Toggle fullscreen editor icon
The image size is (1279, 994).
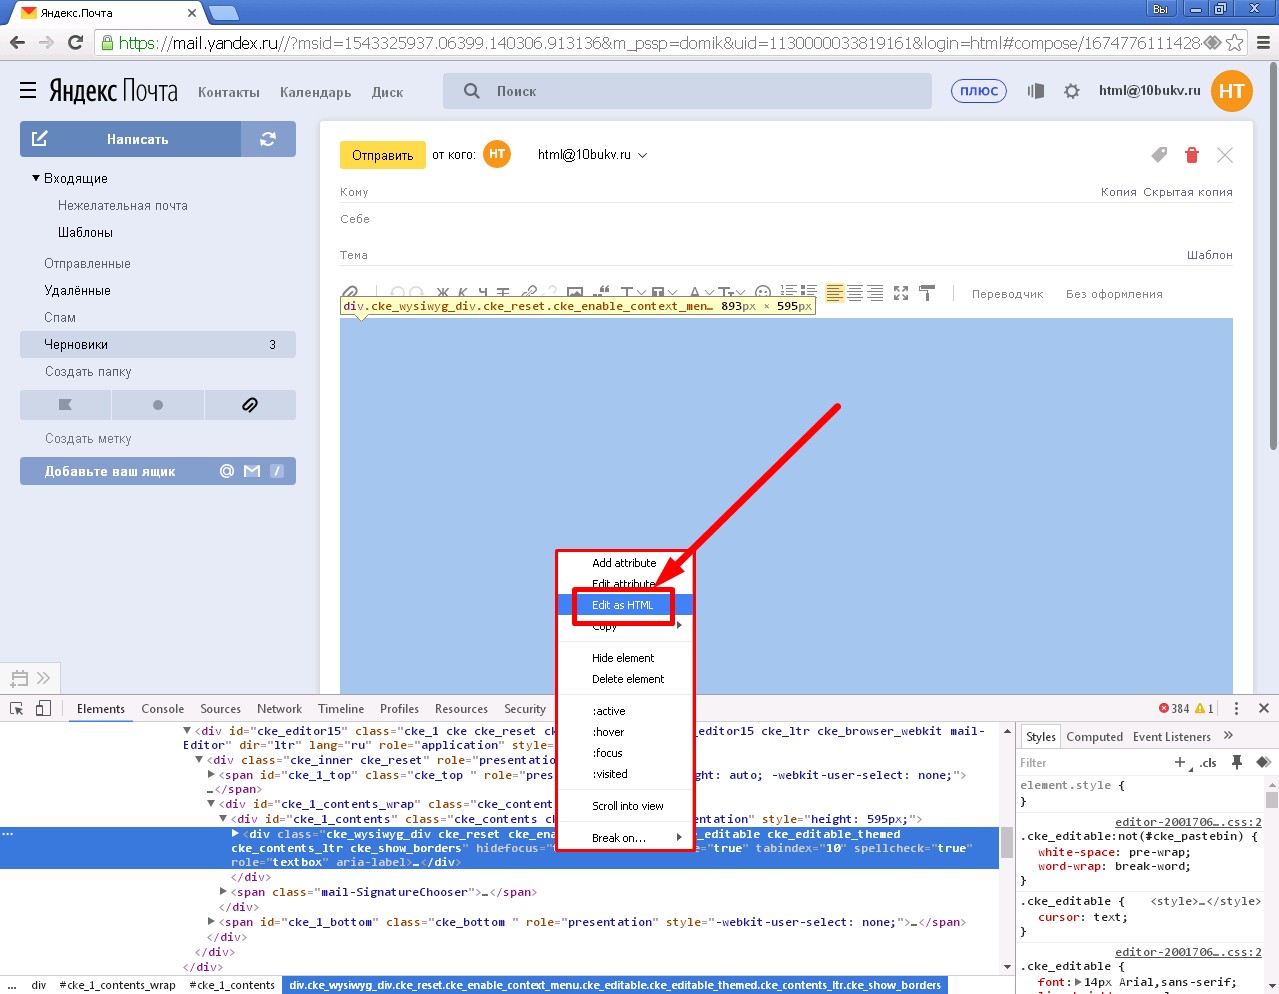coord(901,293)
